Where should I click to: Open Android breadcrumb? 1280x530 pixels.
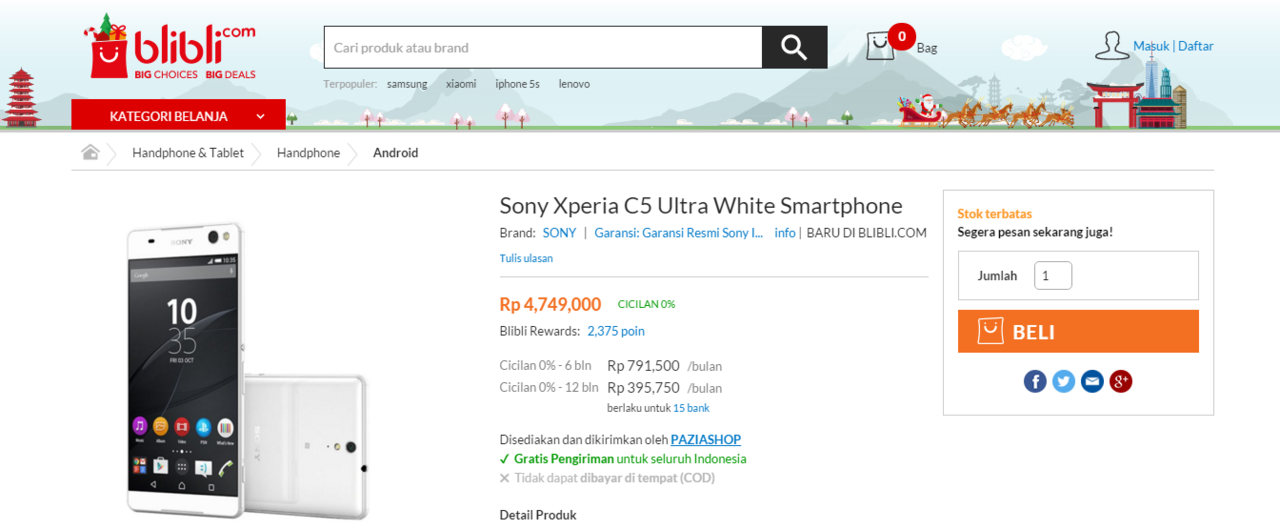396,153
